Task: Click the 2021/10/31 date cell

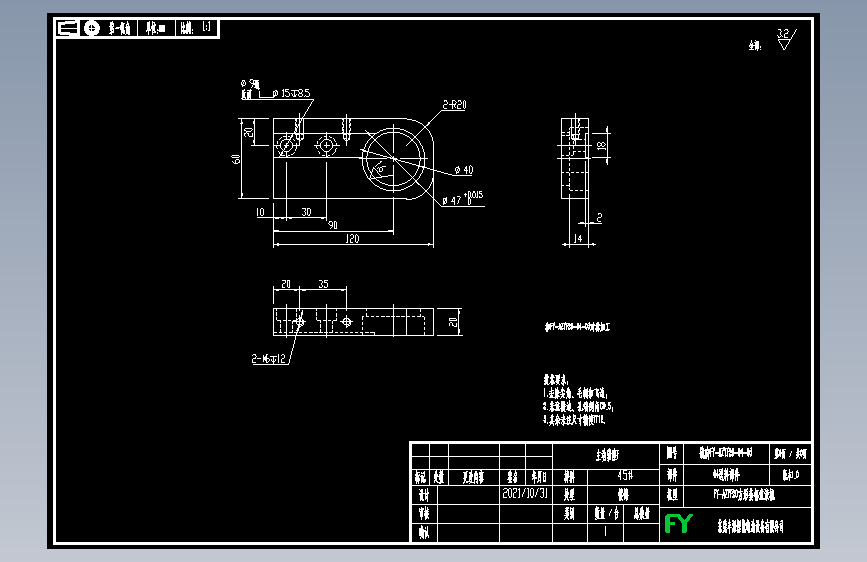Action: (525, 493)
